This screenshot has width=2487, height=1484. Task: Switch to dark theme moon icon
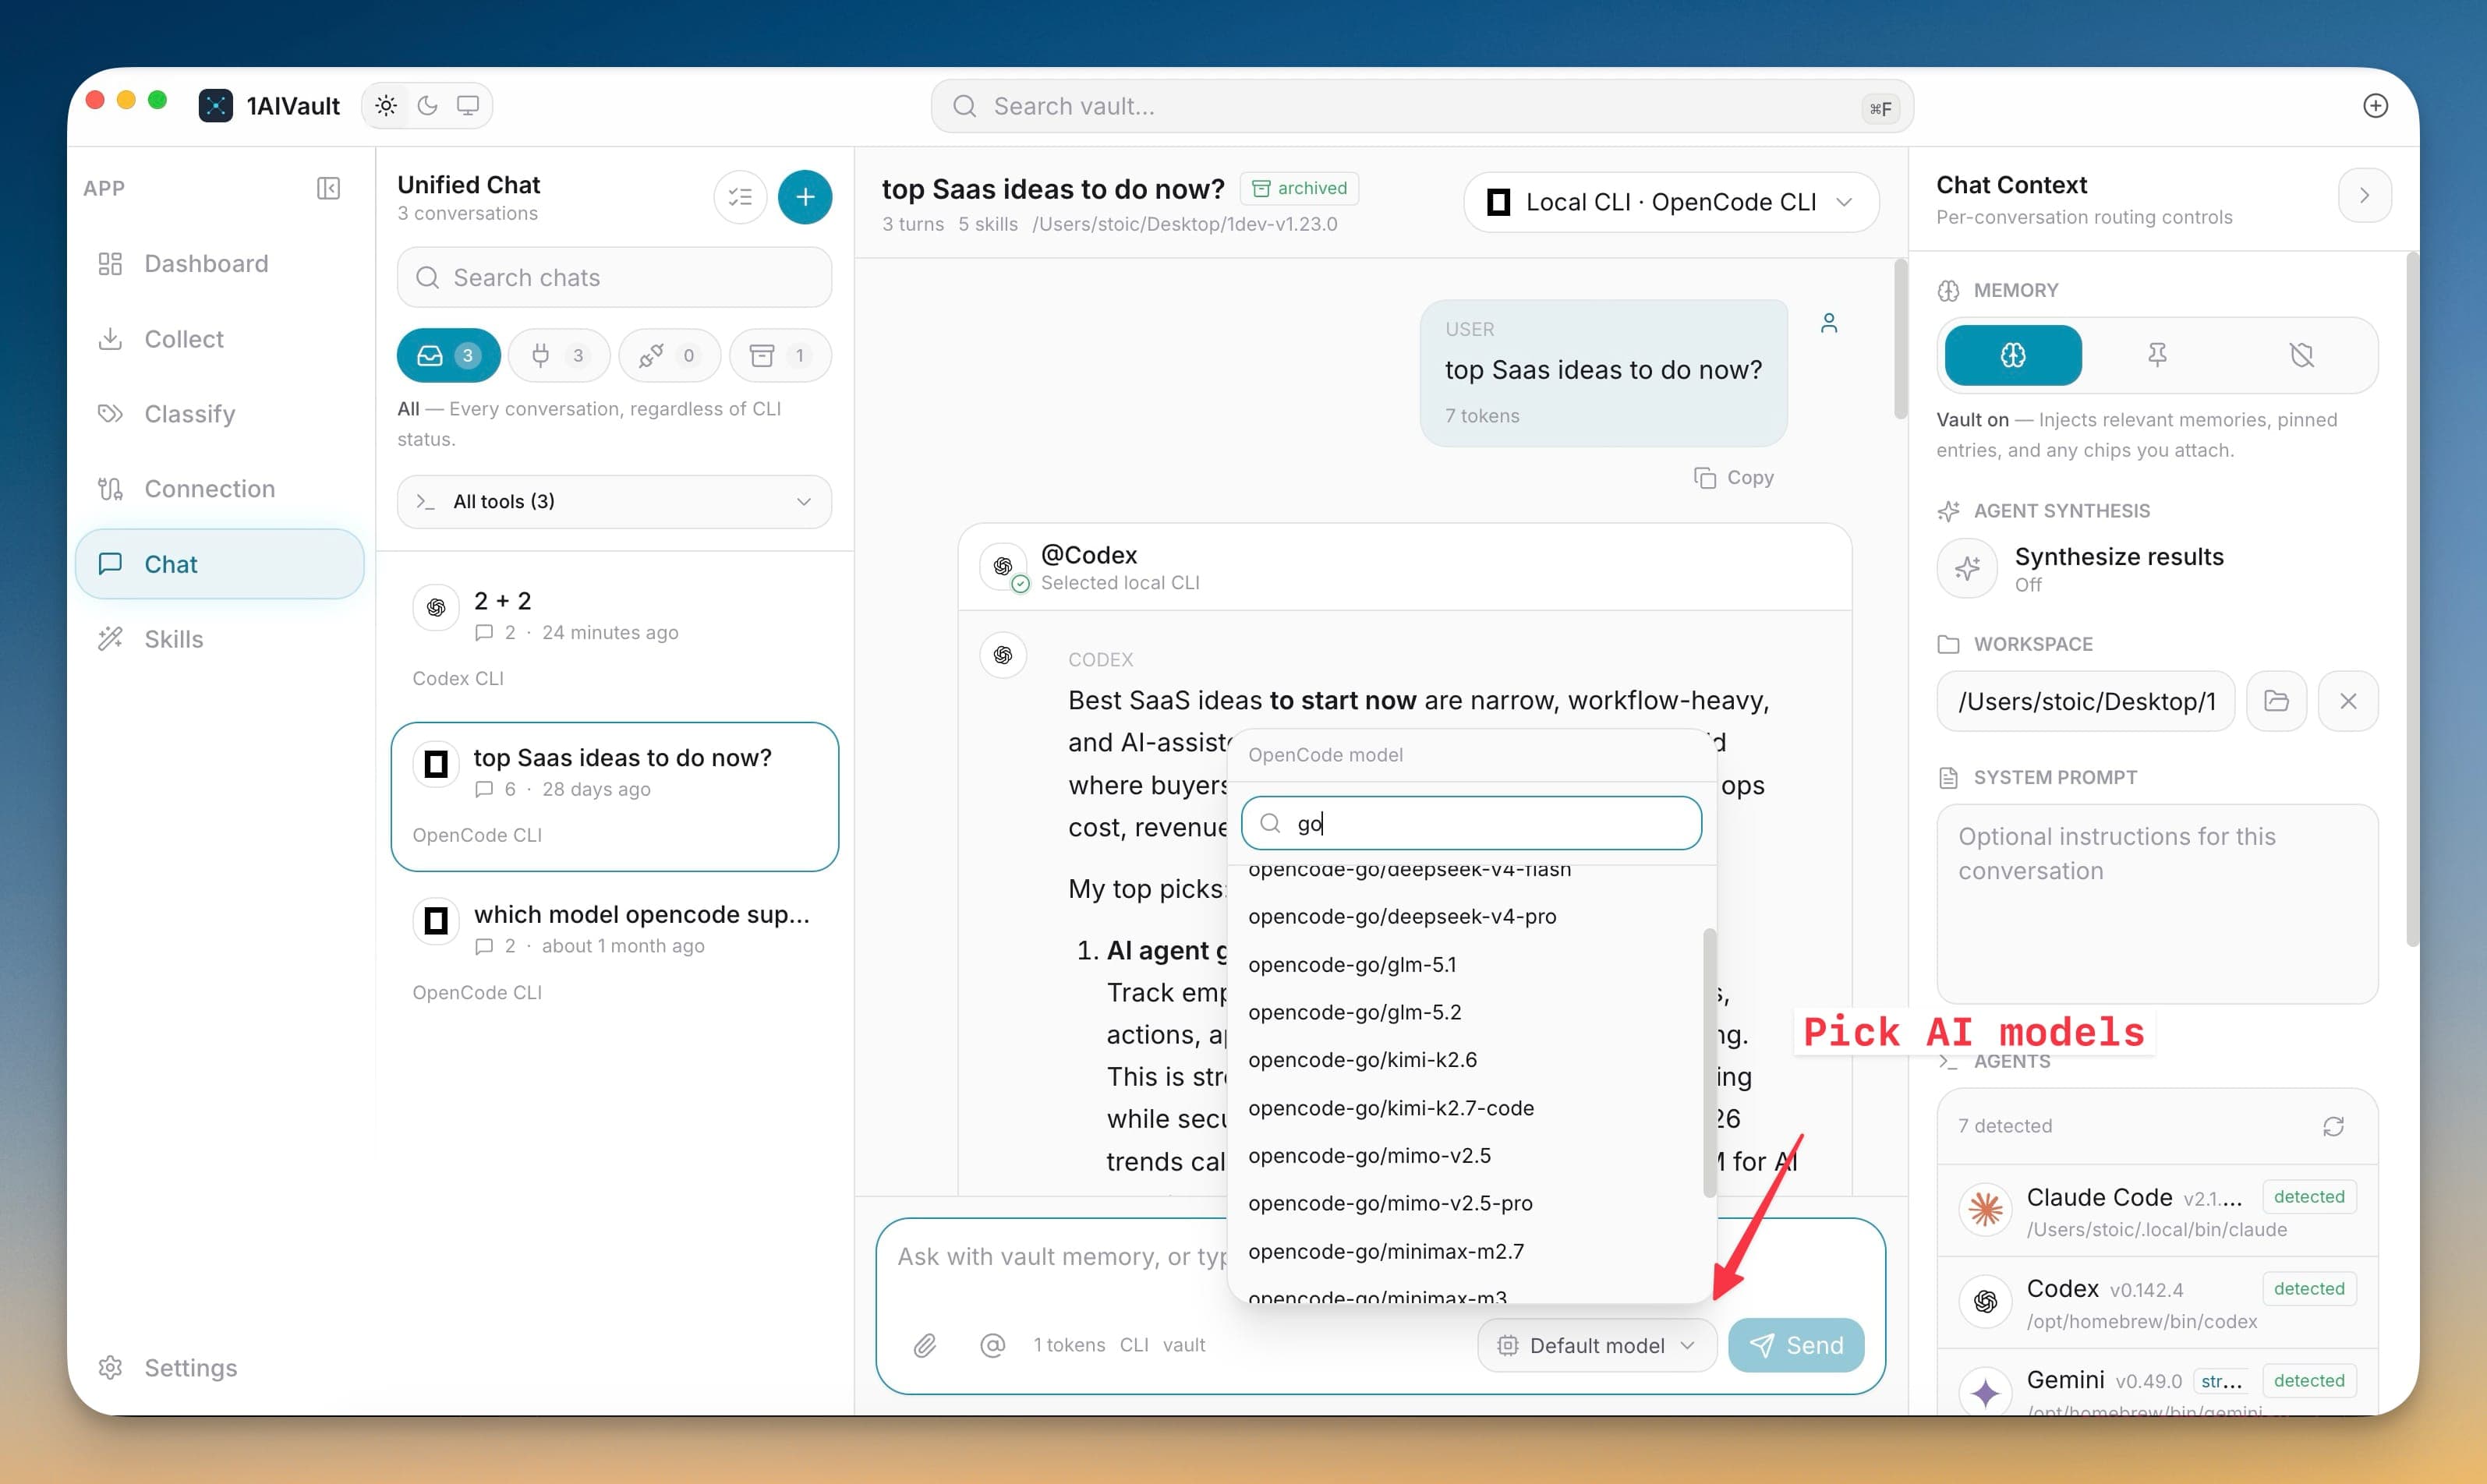[x=427, y=106]
